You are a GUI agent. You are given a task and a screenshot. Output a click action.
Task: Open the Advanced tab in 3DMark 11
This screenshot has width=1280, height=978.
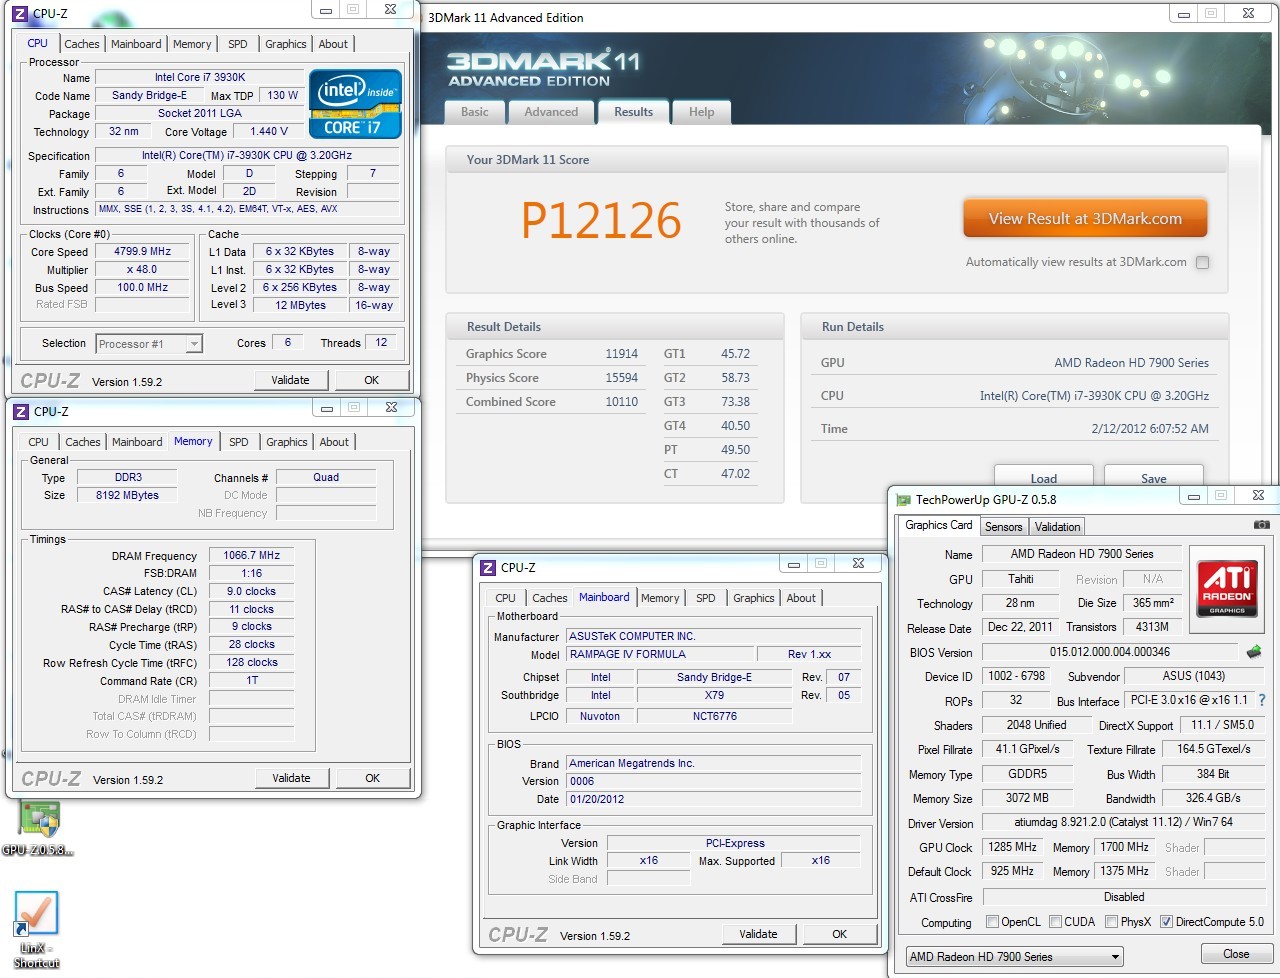pos(551,112)
